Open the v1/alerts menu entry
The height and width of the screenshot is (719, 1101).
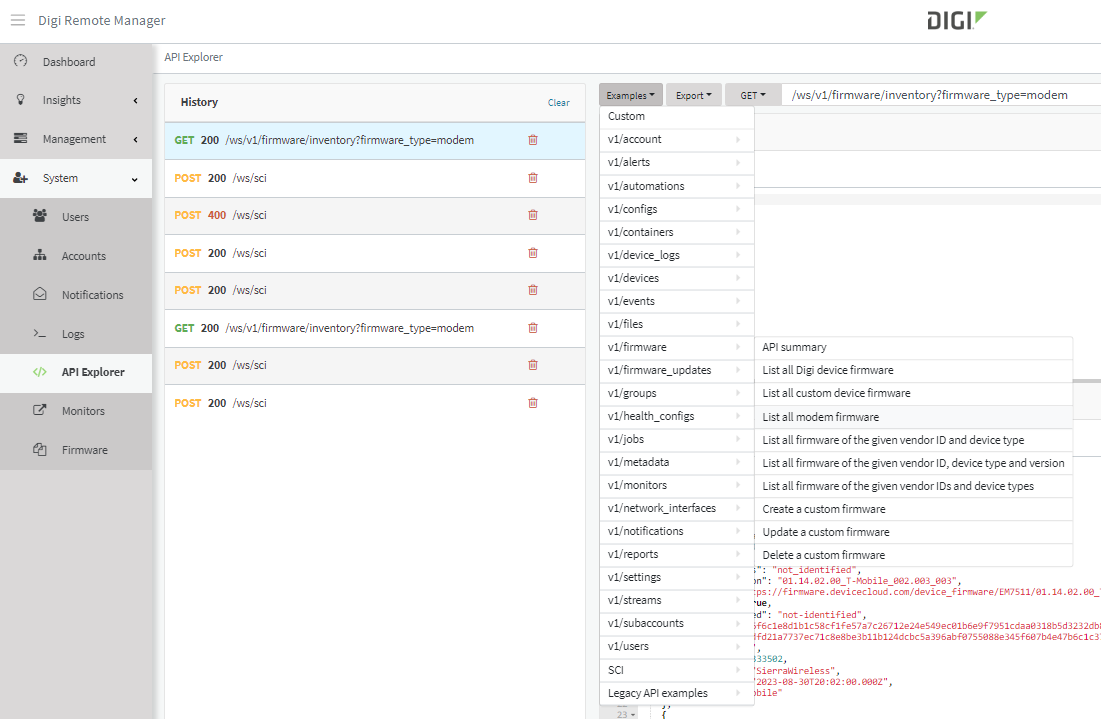676,162
